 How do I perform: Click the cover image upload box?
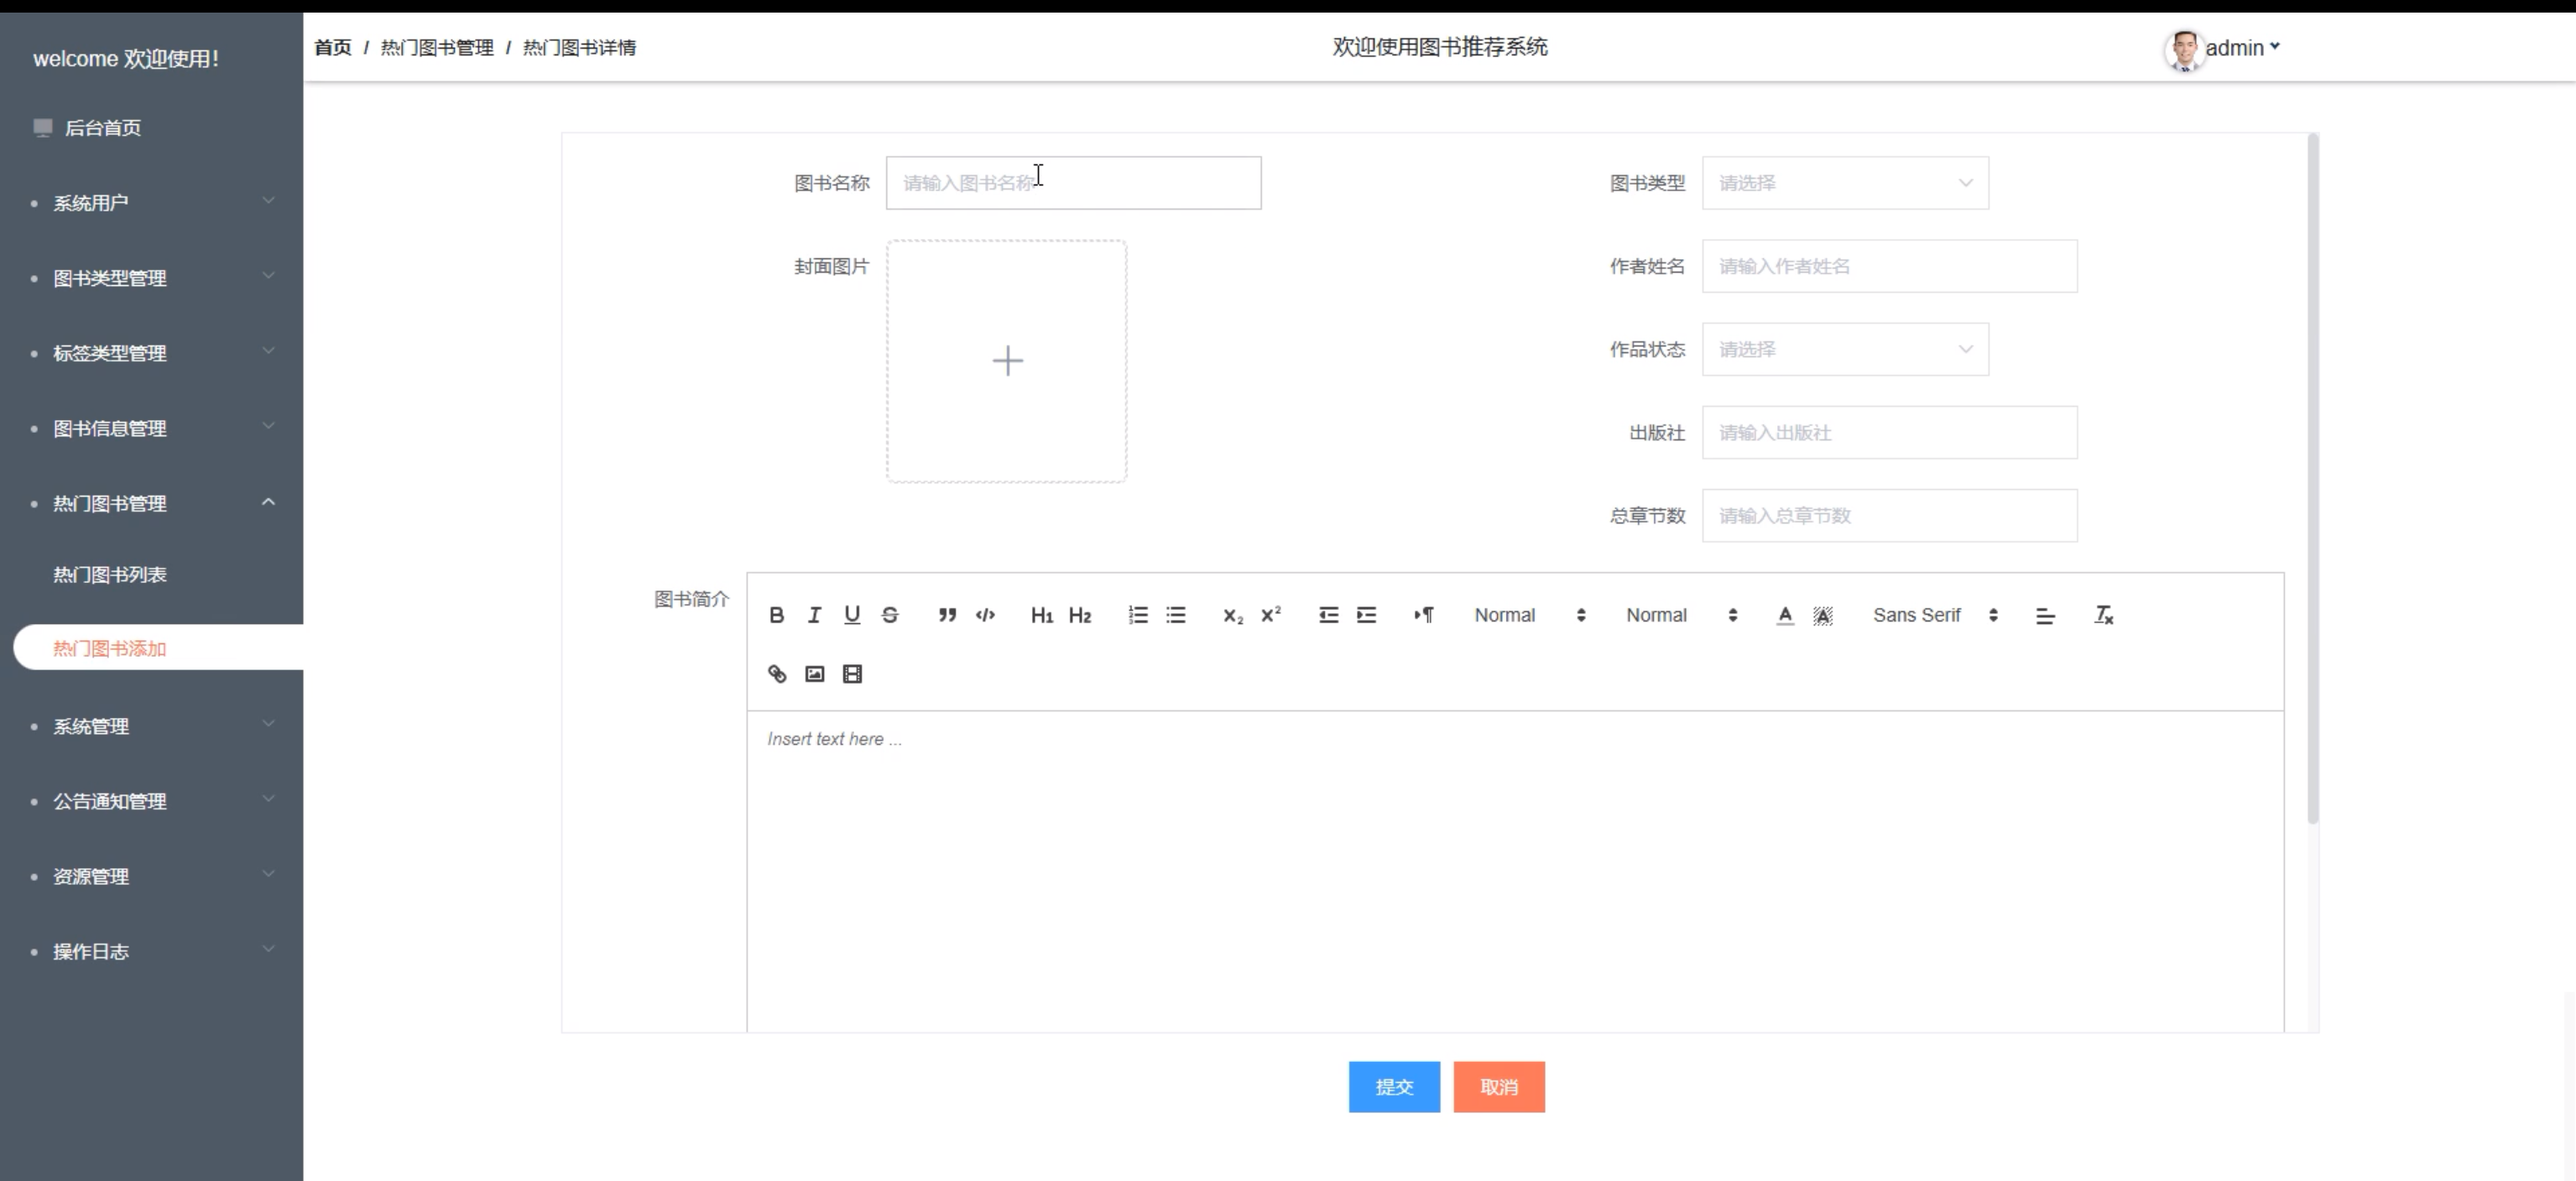tap(1007, 361)
